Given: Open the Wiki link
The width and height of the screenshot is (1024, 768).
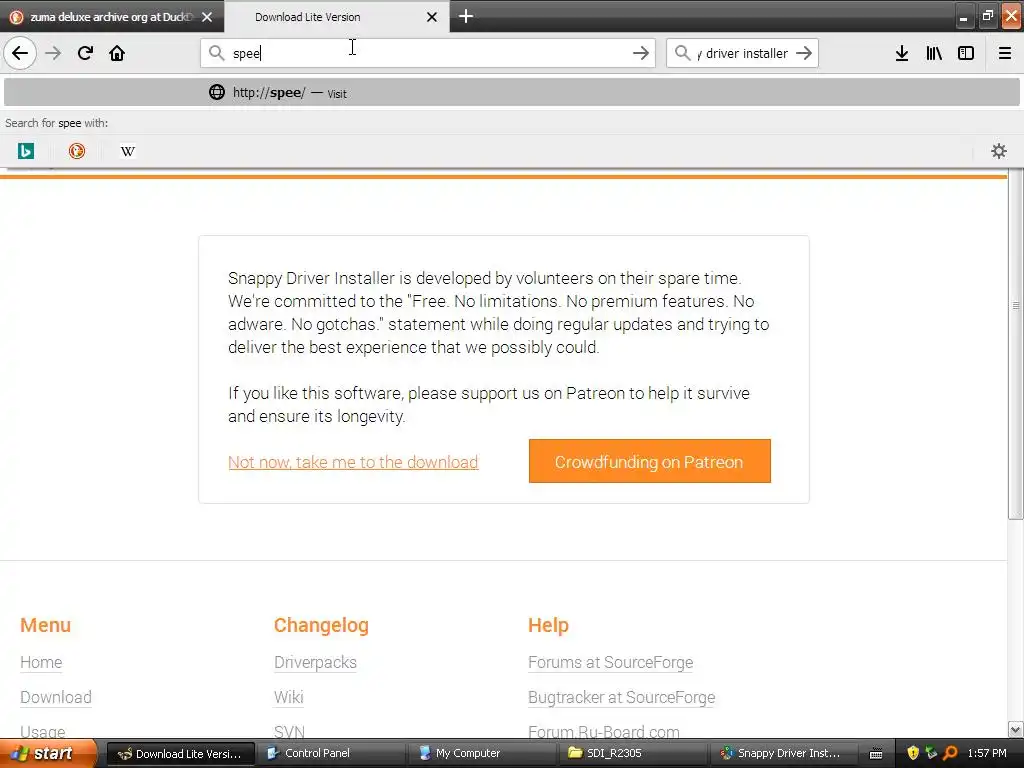Looking at the screenshot, I should point(289,697).
